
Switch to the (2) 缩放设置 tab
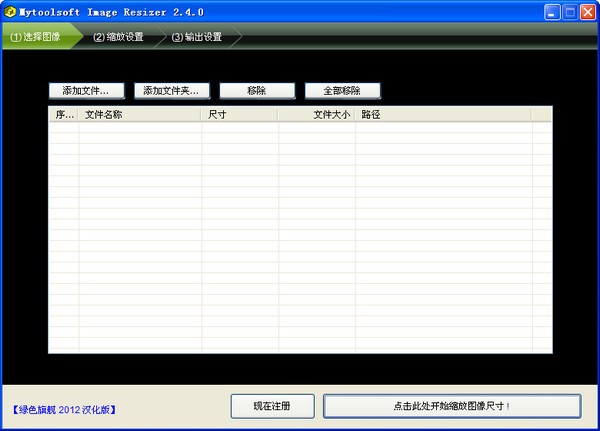tap(118, 37)
